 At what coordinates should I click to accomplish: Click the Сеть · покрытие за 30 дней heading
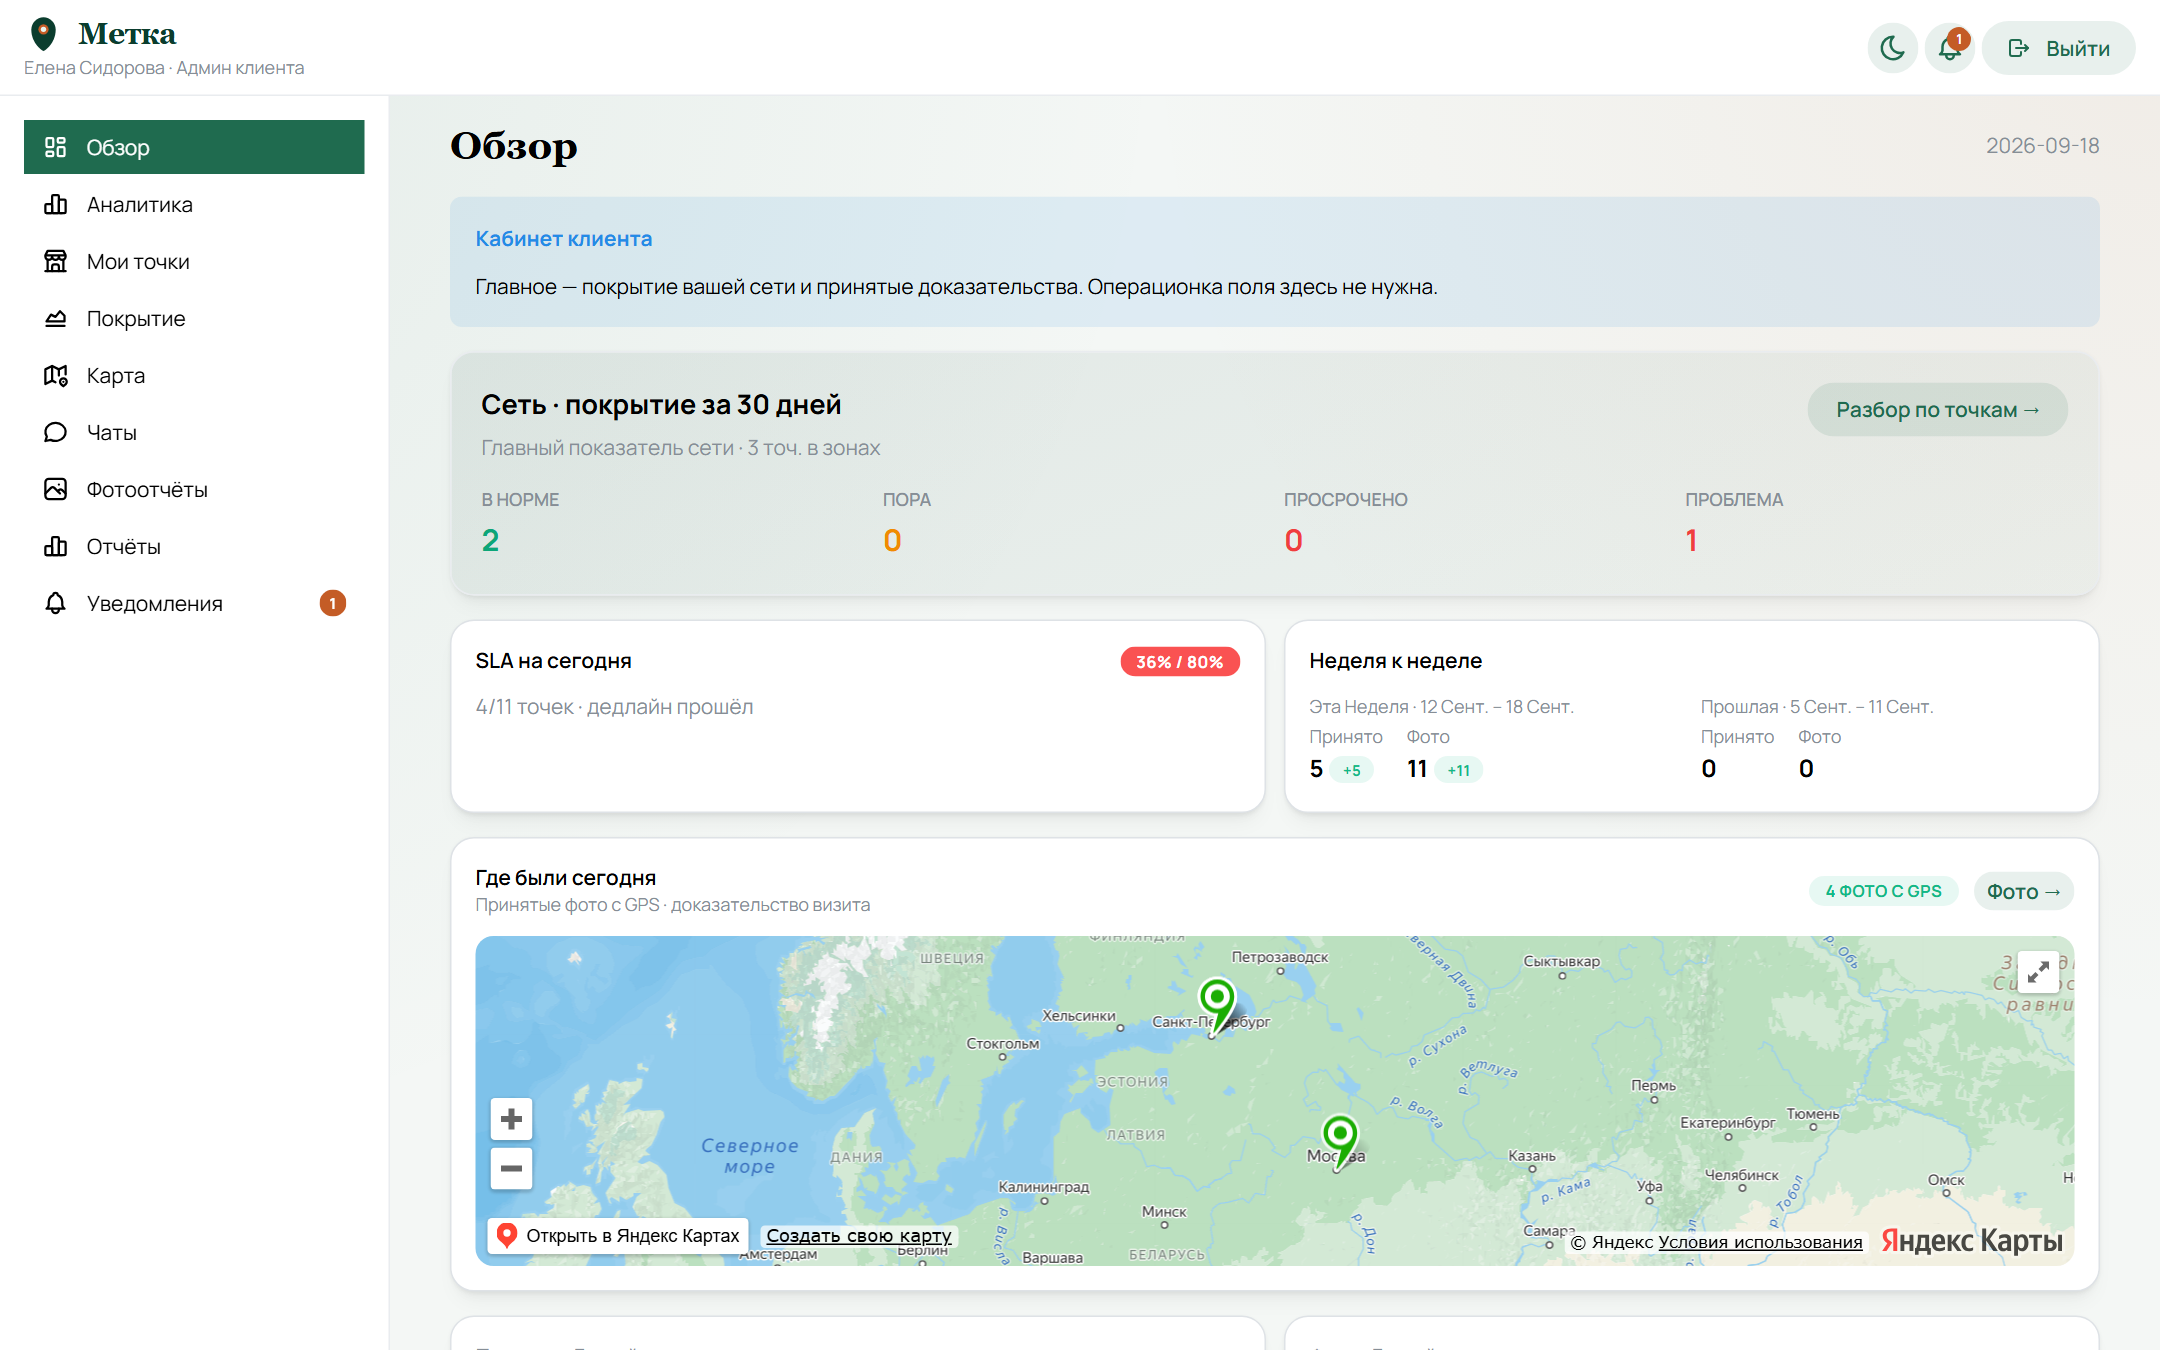661,404
